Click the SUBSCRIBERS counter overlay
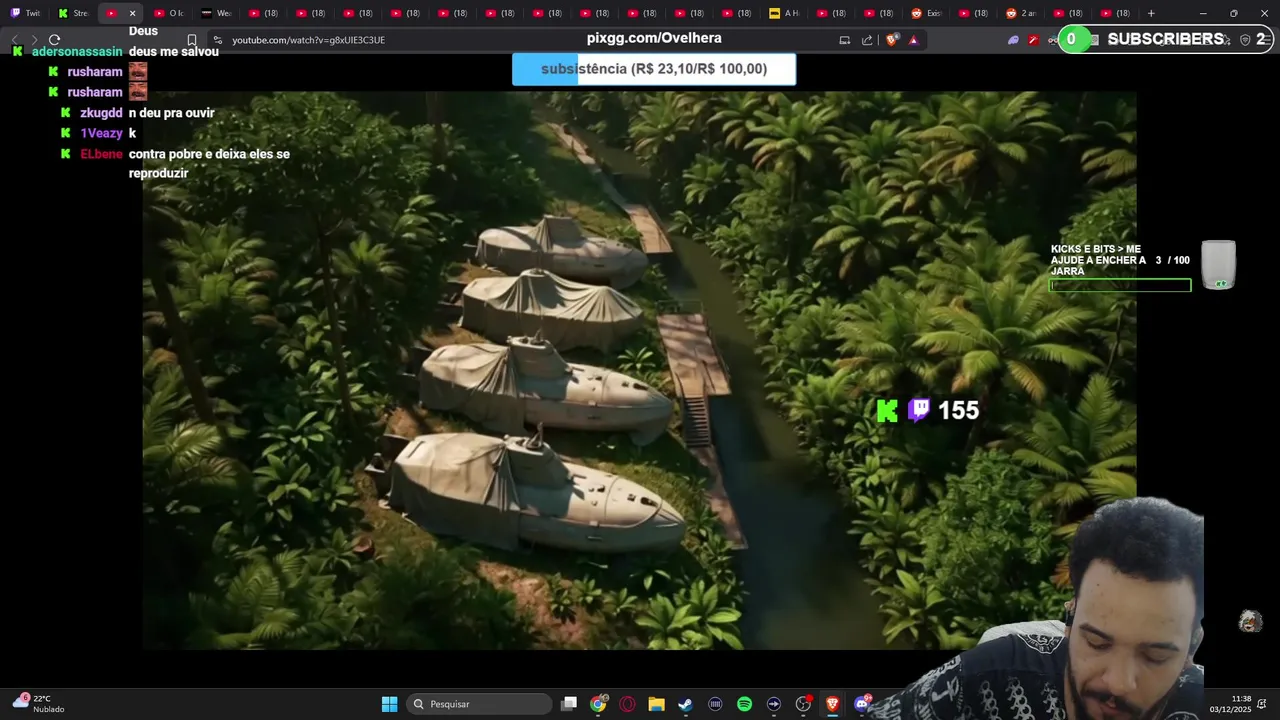Screen dimensions: 1280x720 click(x=1165, y=39)
